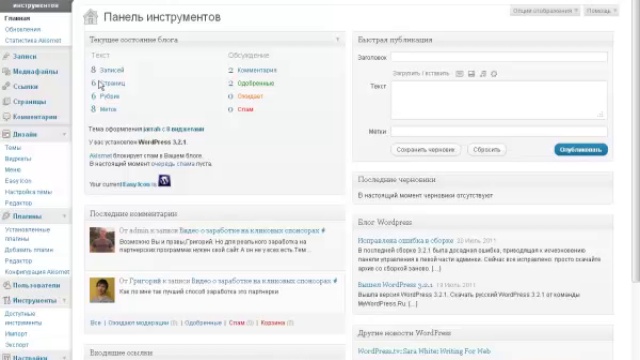Click in the Заголовок title field
This screenshot has width=640, height=360.
point(499,57)
